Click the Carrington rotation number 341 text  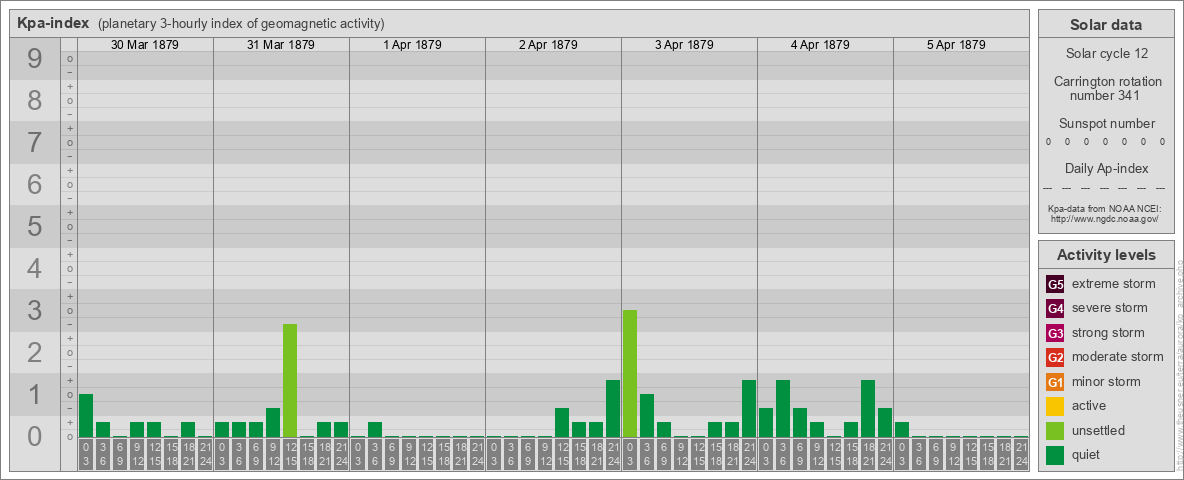[1106, 88]
